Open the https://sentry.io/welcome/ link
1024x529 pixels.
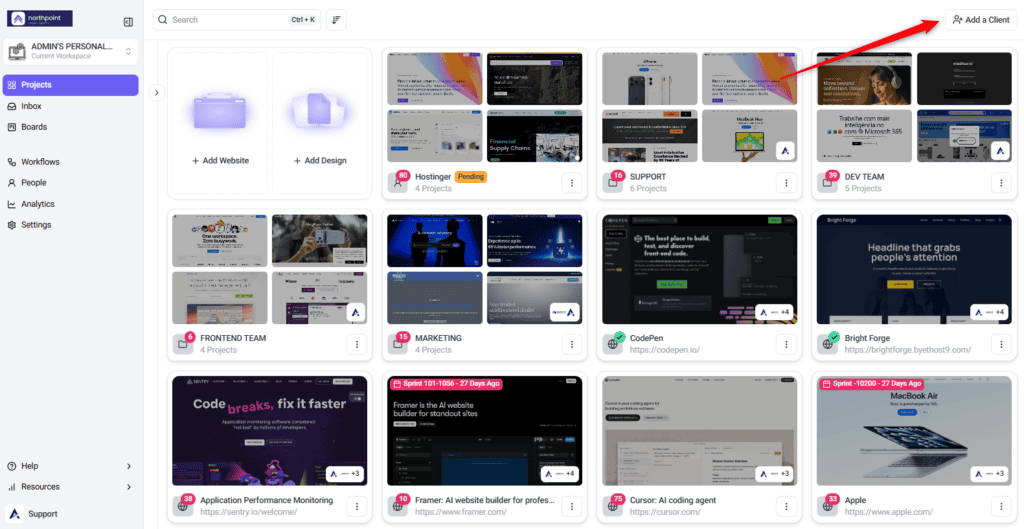coord(247,512)
